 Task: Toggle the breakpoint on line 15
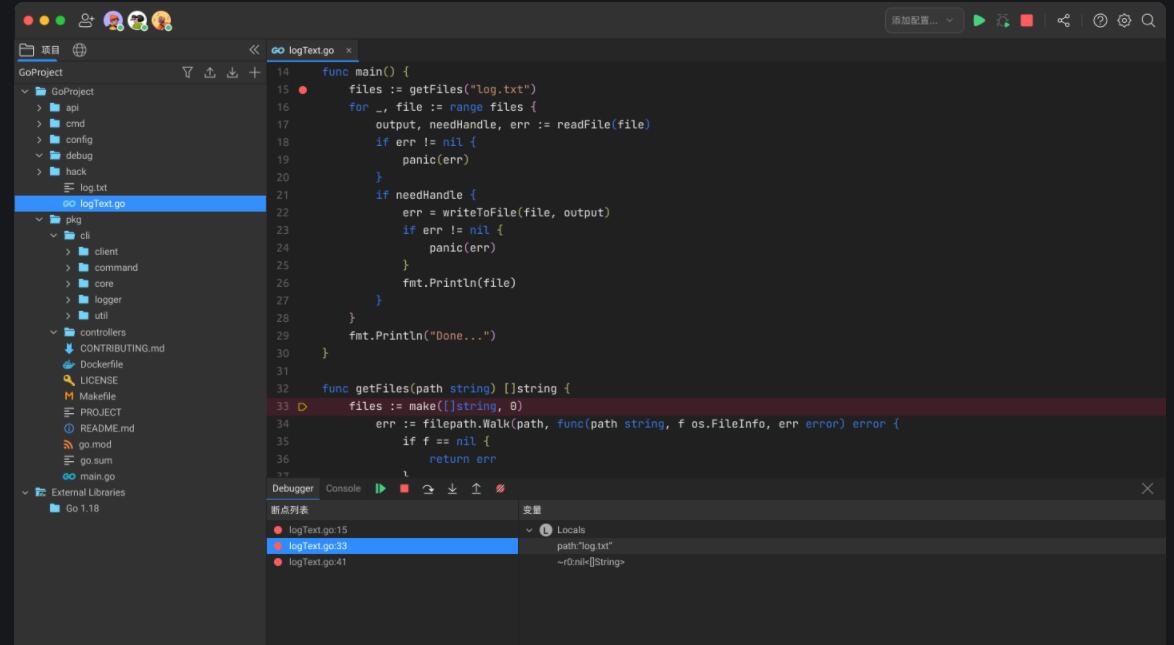(303, 90)
